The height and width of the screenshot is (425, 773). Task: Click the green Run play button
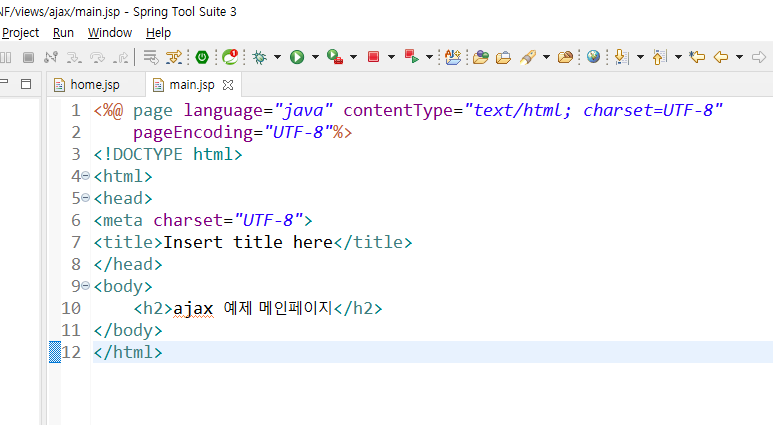point(297,57)
